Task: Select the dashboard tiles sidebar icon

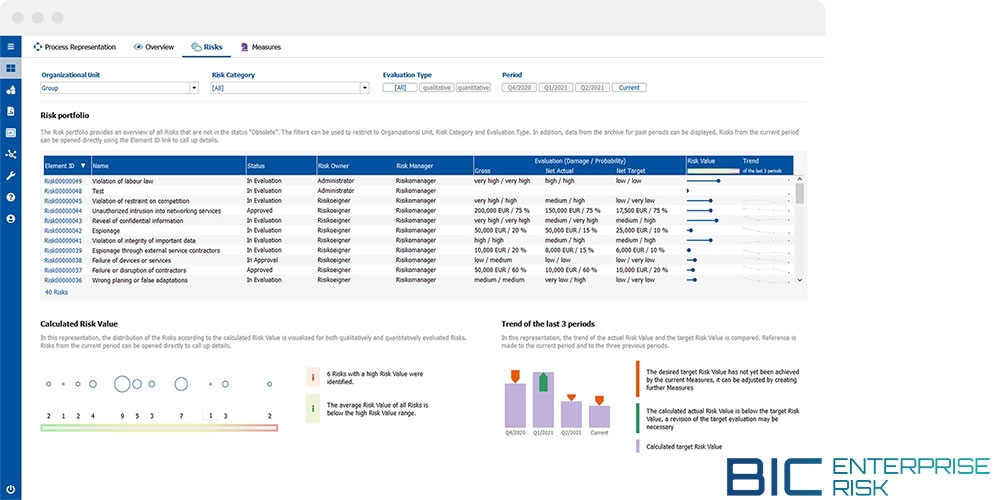Action: [x=10, y=68]
